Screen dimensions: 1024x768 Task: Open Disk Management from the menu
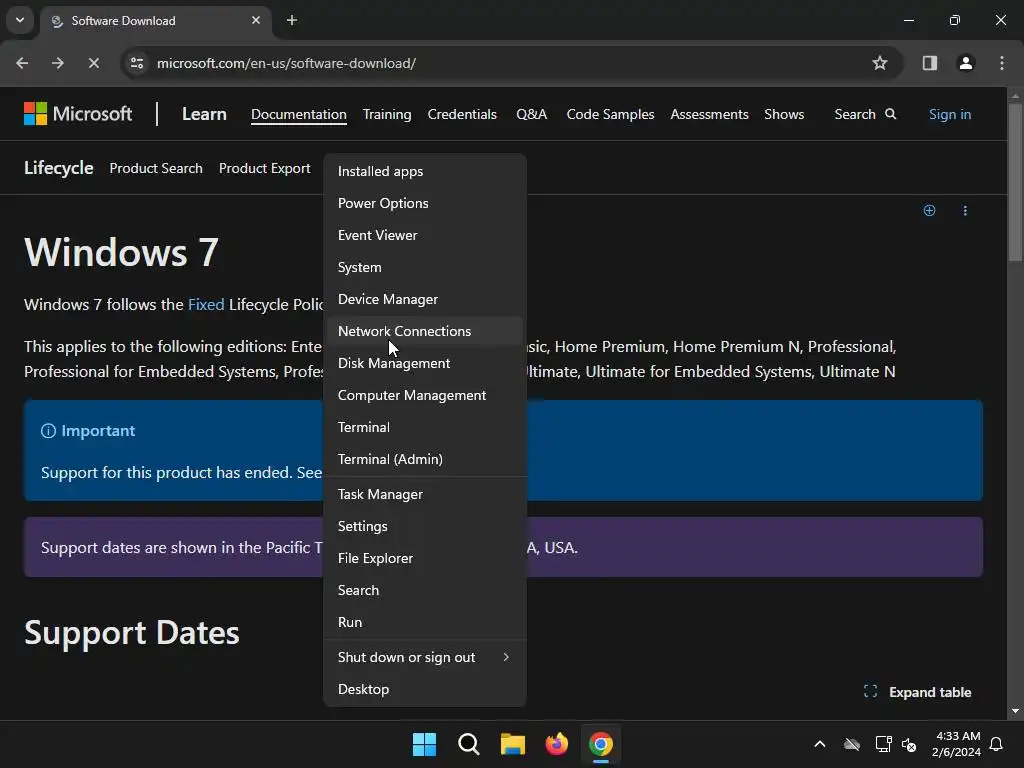pos(424,363)
